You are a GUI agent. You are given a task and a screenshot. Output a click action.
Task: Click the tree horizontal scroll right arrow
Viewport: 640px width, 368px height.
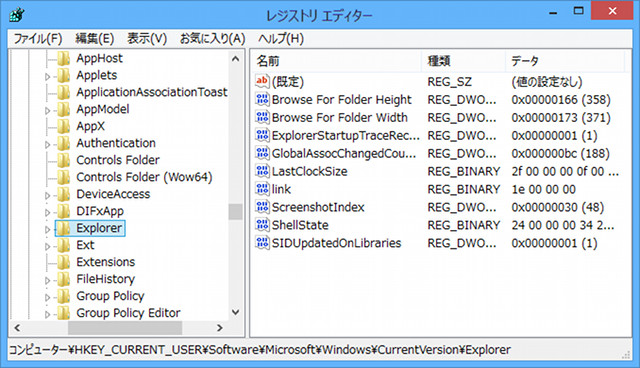tap(220, 328)
